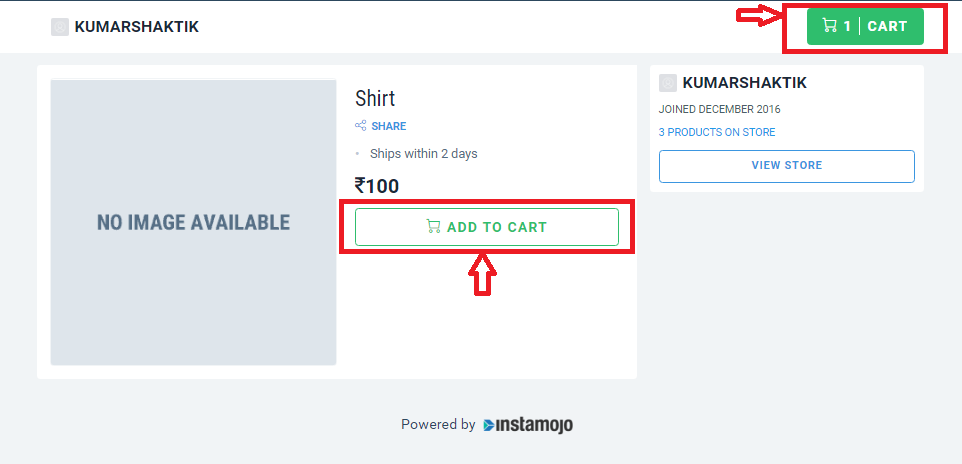The height and width of the screenshot is (464, 962).
Task: Open the KUMARSHAKTIK store name in header
Action: pyautogui.click(x=137, y=27)
